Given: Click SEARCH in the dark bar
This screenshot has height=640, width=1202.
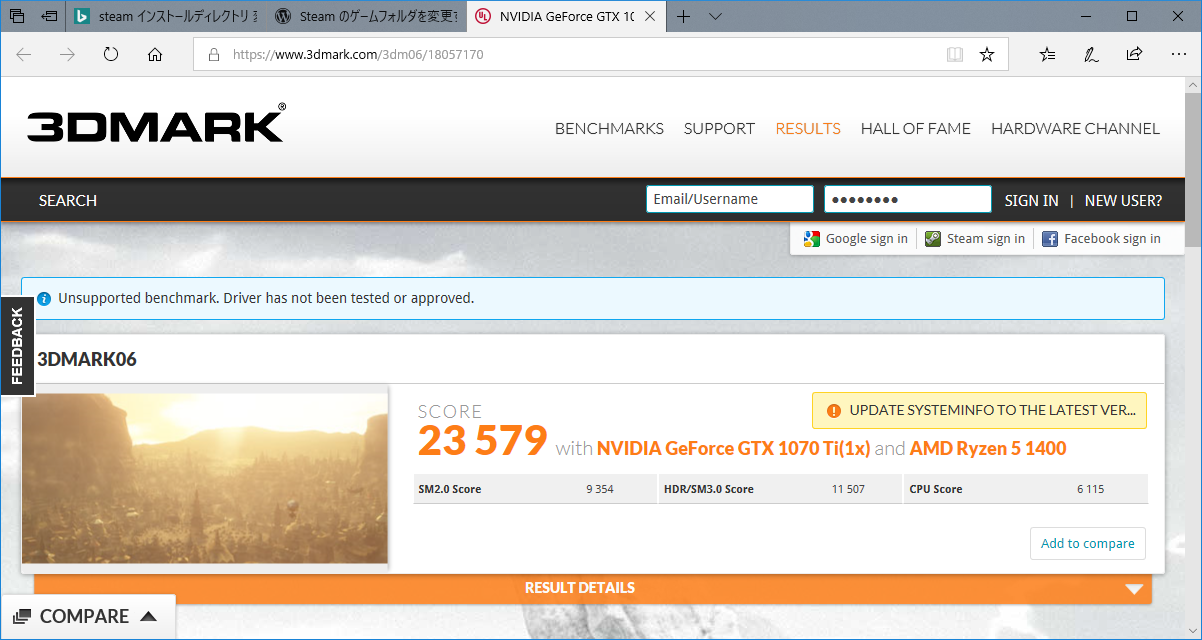Looking at the screenshot, I should [68, 200].
